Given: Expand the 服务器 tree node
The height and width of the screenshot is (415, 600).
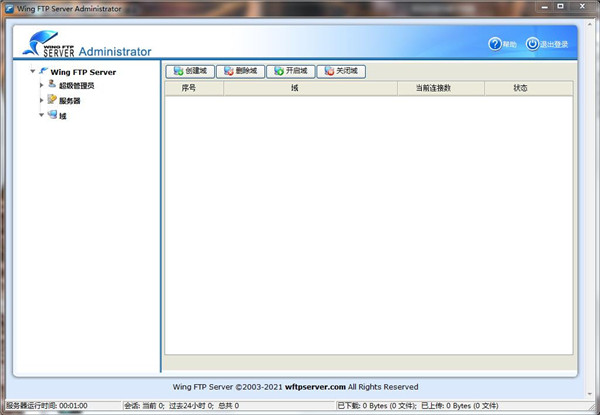Looking at the screenshot, I should coord(41,100).
